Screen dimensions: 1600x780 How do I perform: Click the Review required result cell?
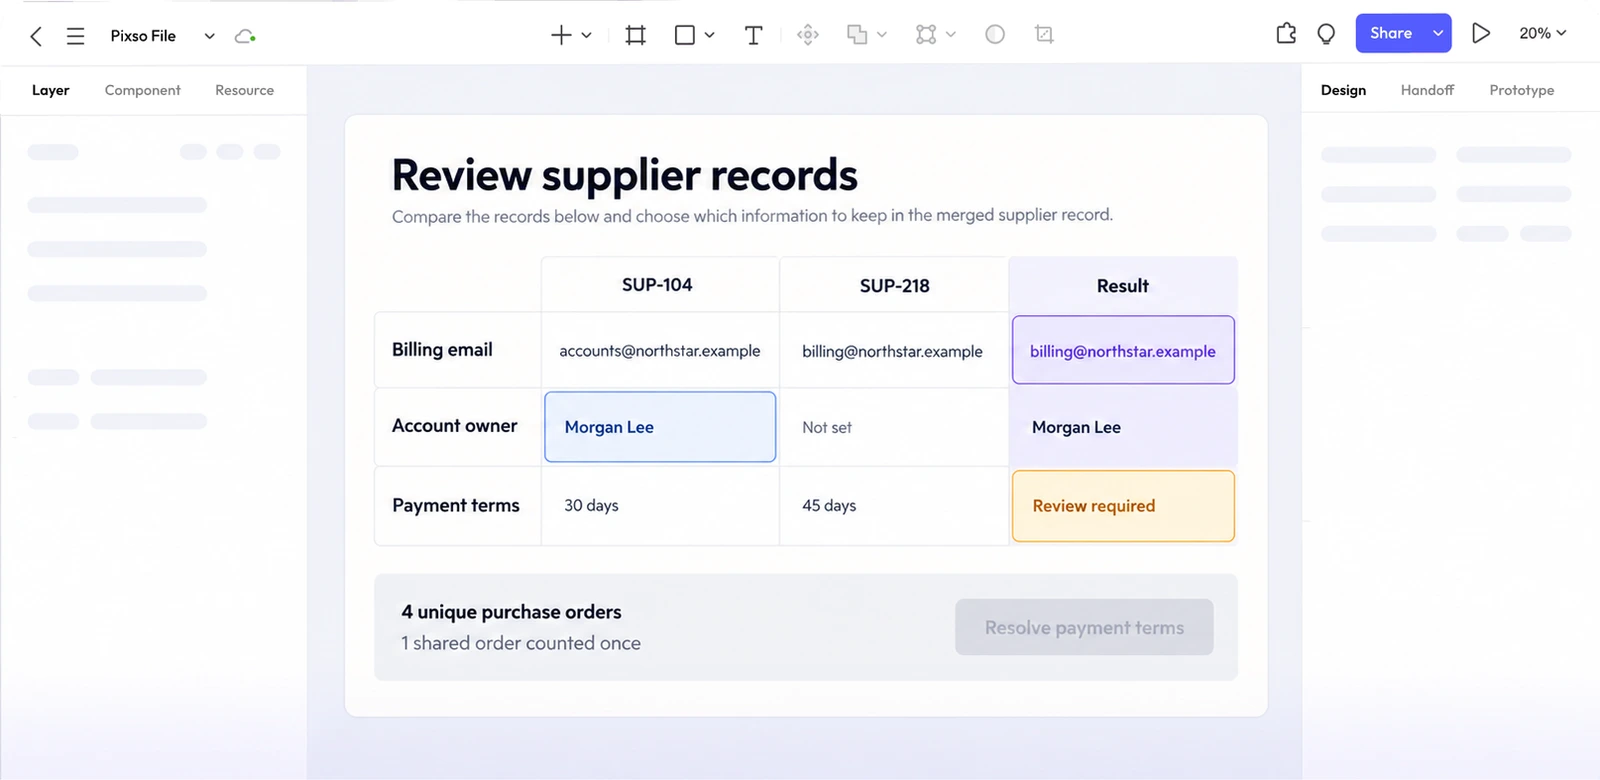click(1123, 506)
